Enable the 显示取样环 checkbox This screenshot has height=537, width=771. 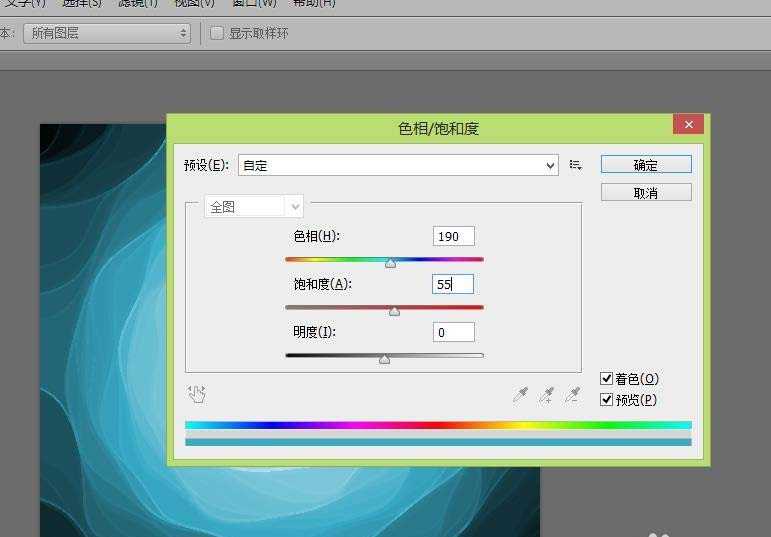pyautogui.click(x=217, y=33)
